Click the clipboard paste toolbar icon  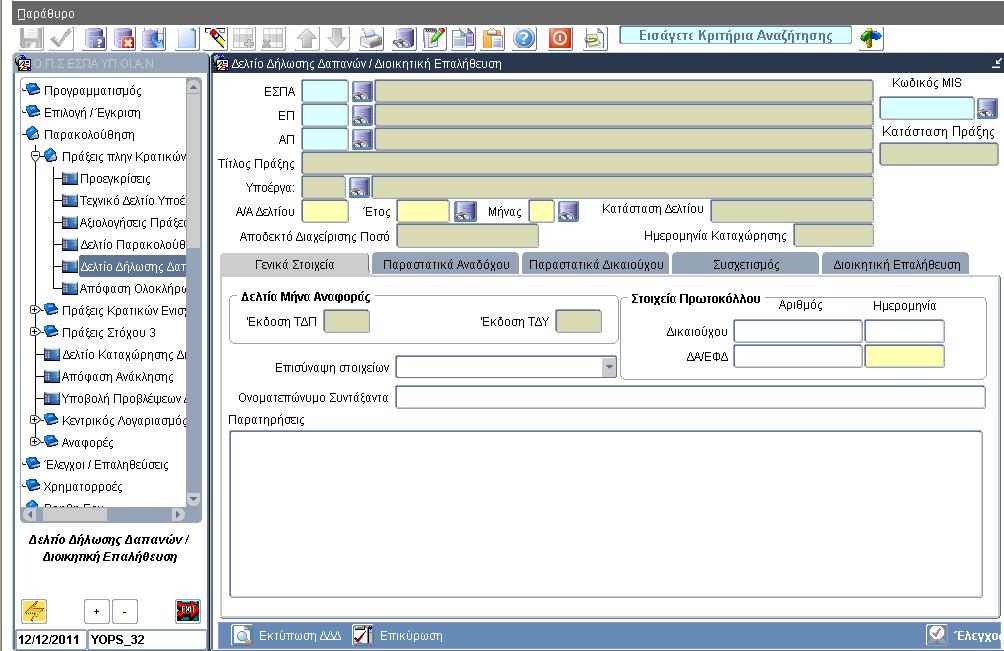coord(493,39)
